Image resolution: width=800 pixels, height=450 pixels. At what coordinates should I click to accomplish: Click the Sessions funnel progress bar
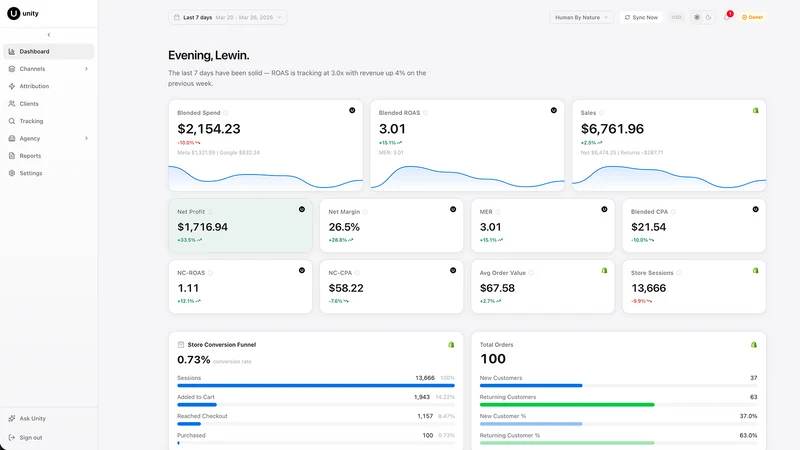316,386
